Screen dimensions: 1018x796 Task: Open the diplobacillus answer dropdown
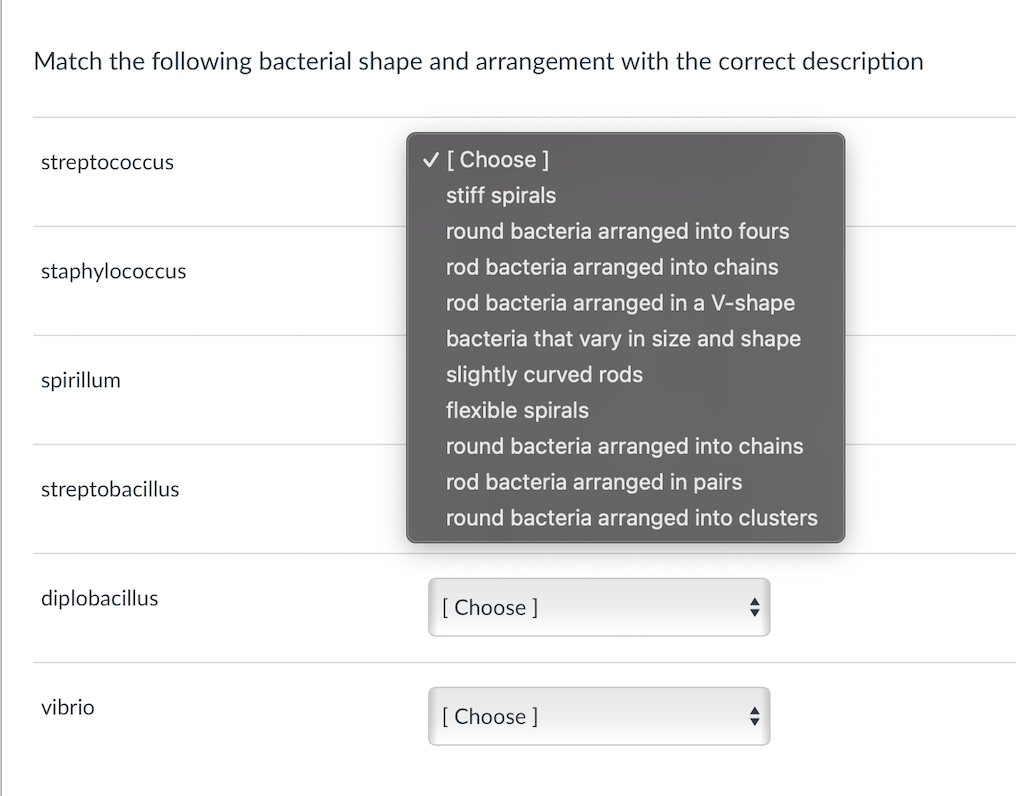[598, 607]
